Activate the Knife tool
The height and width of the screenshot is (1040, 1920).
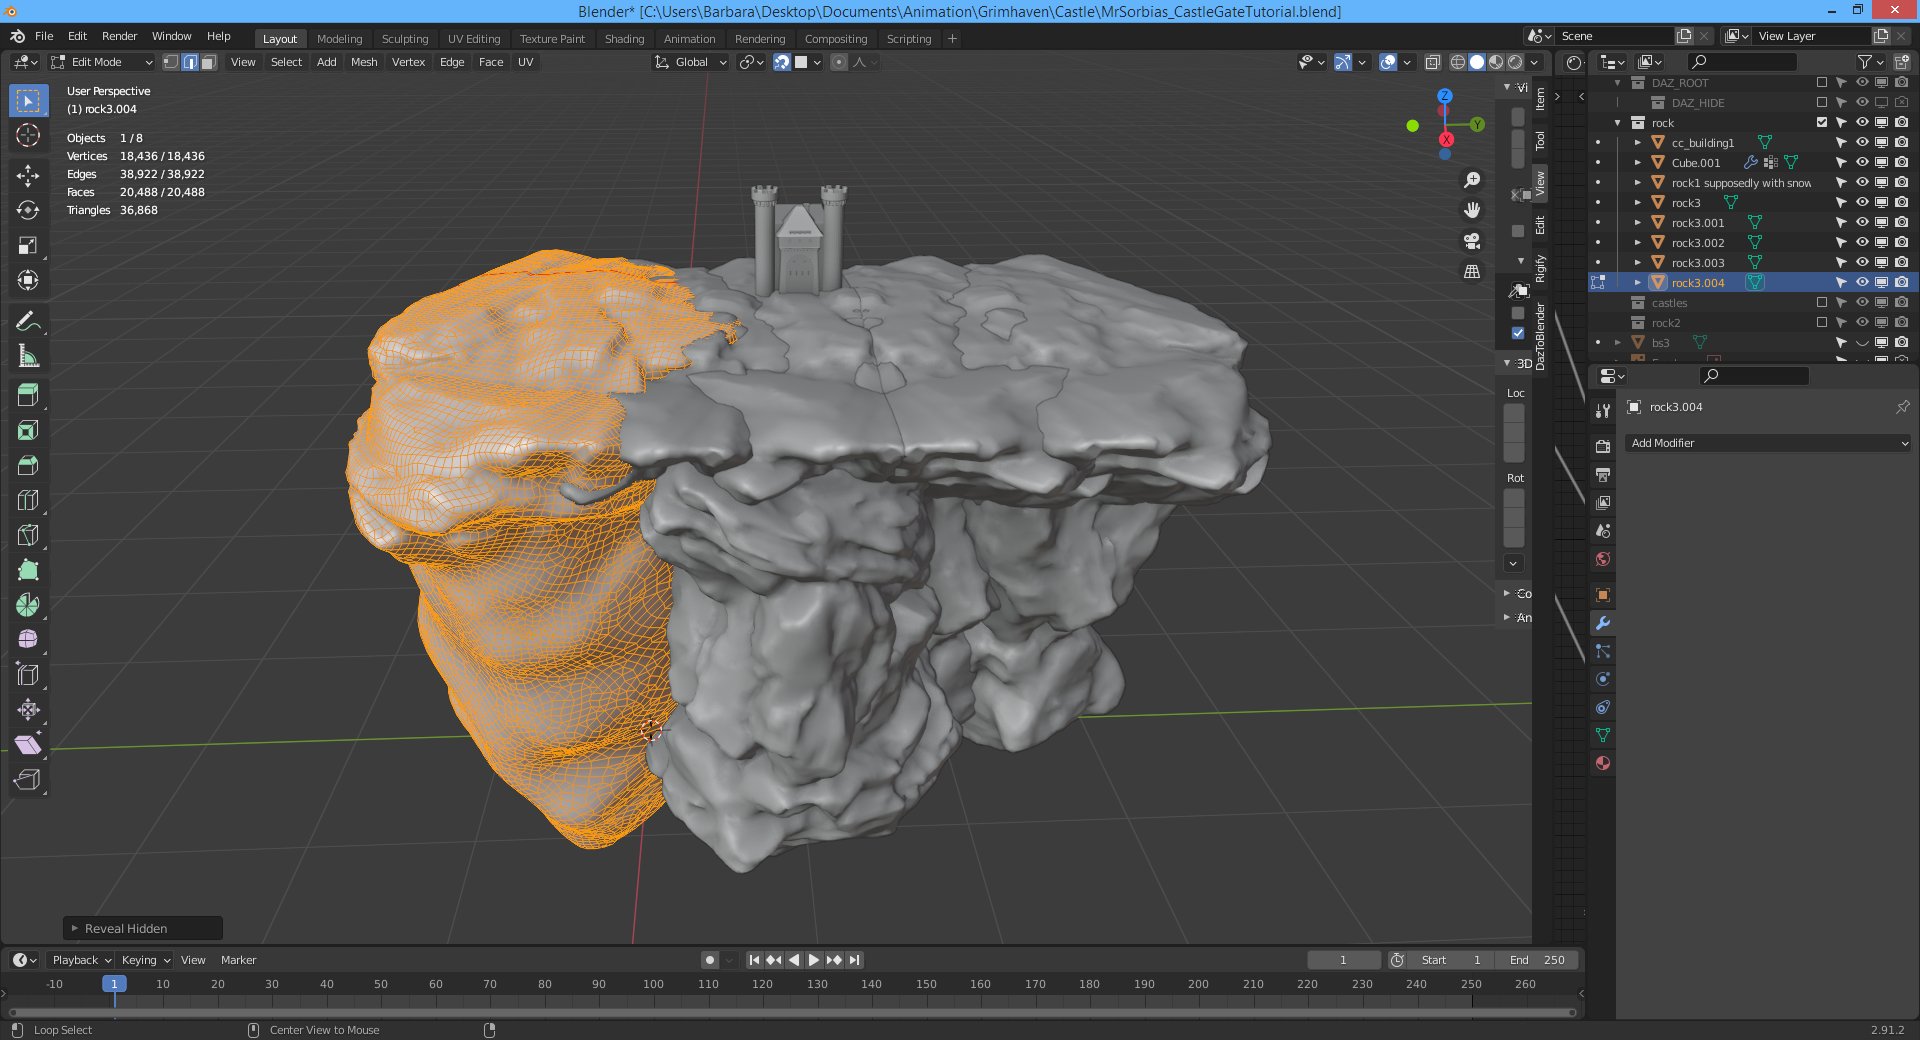tap(28, 535)
